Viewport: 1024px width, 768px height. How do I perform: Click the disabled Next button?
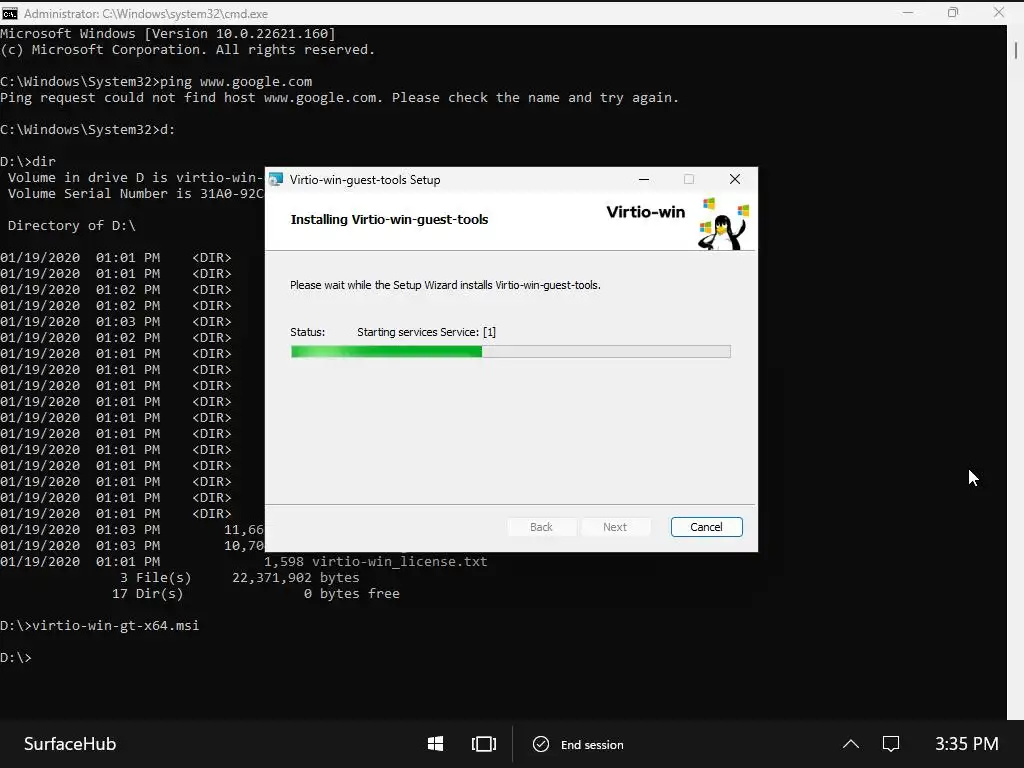[x=615, y=527]
